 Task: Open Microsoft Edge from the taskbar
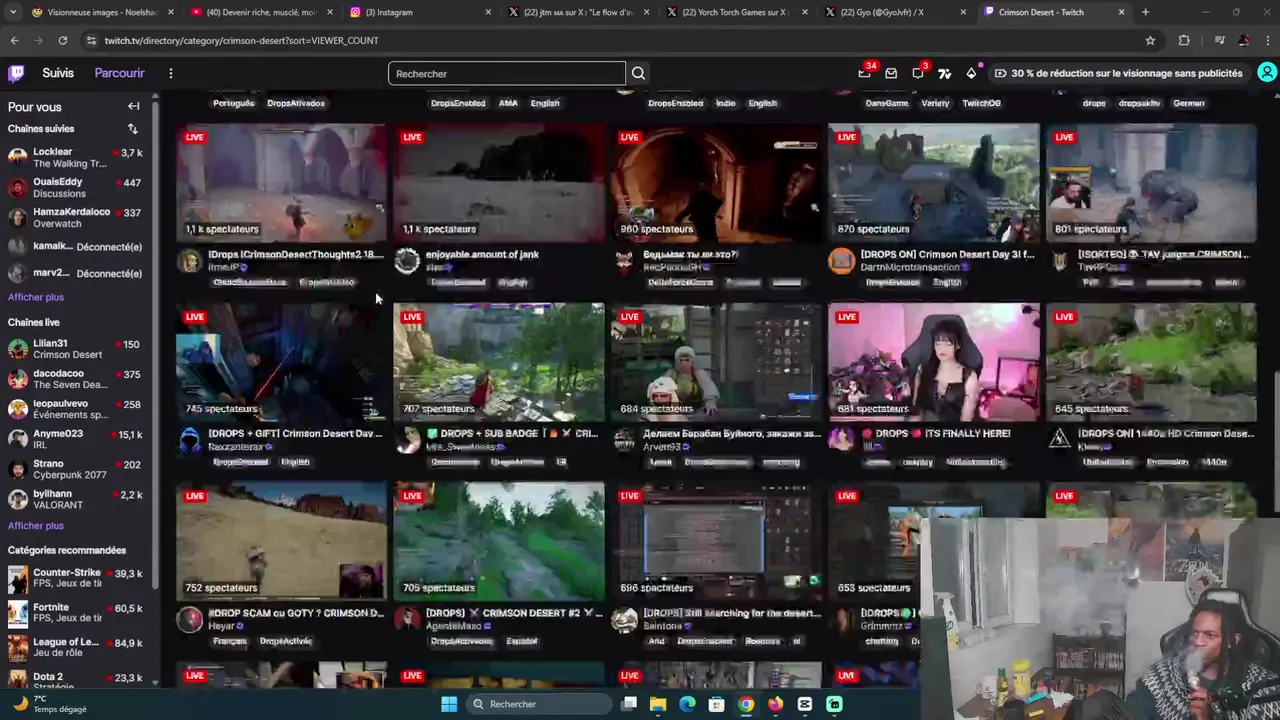pos(687,704)
